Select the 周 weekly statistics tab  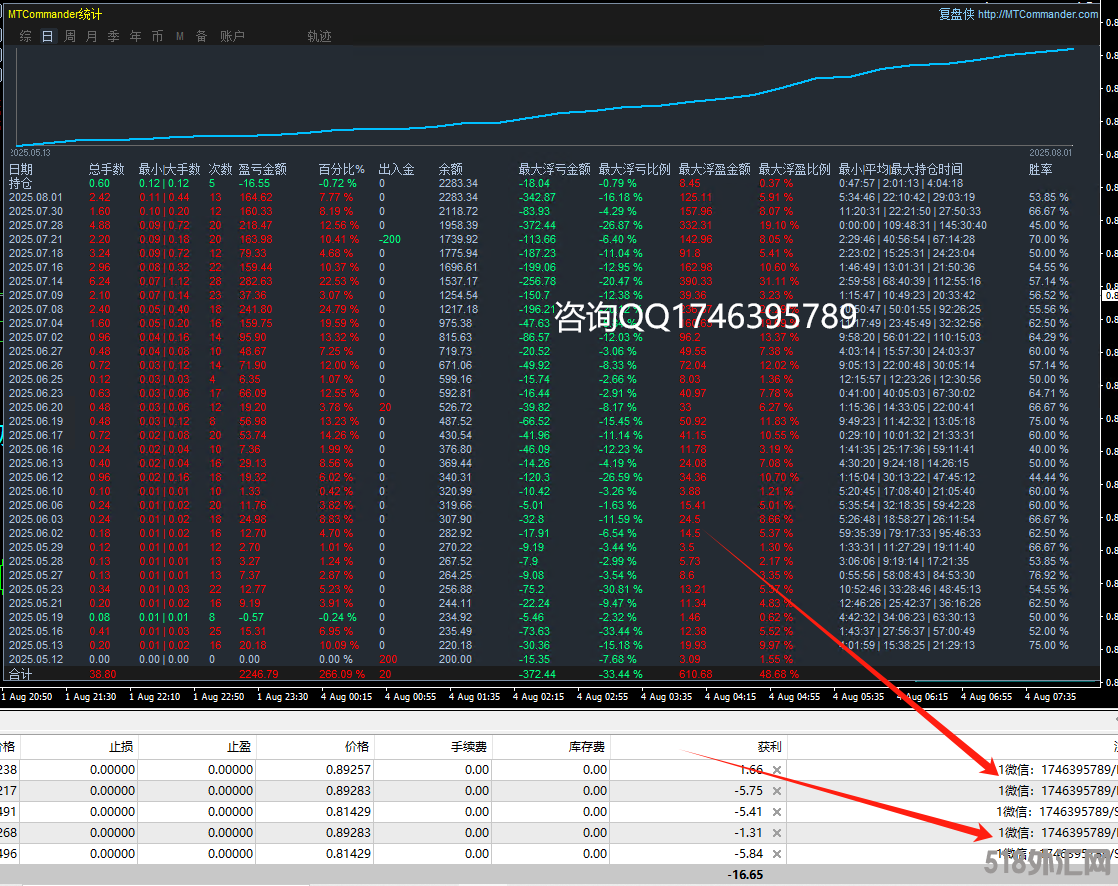(70, 36)
